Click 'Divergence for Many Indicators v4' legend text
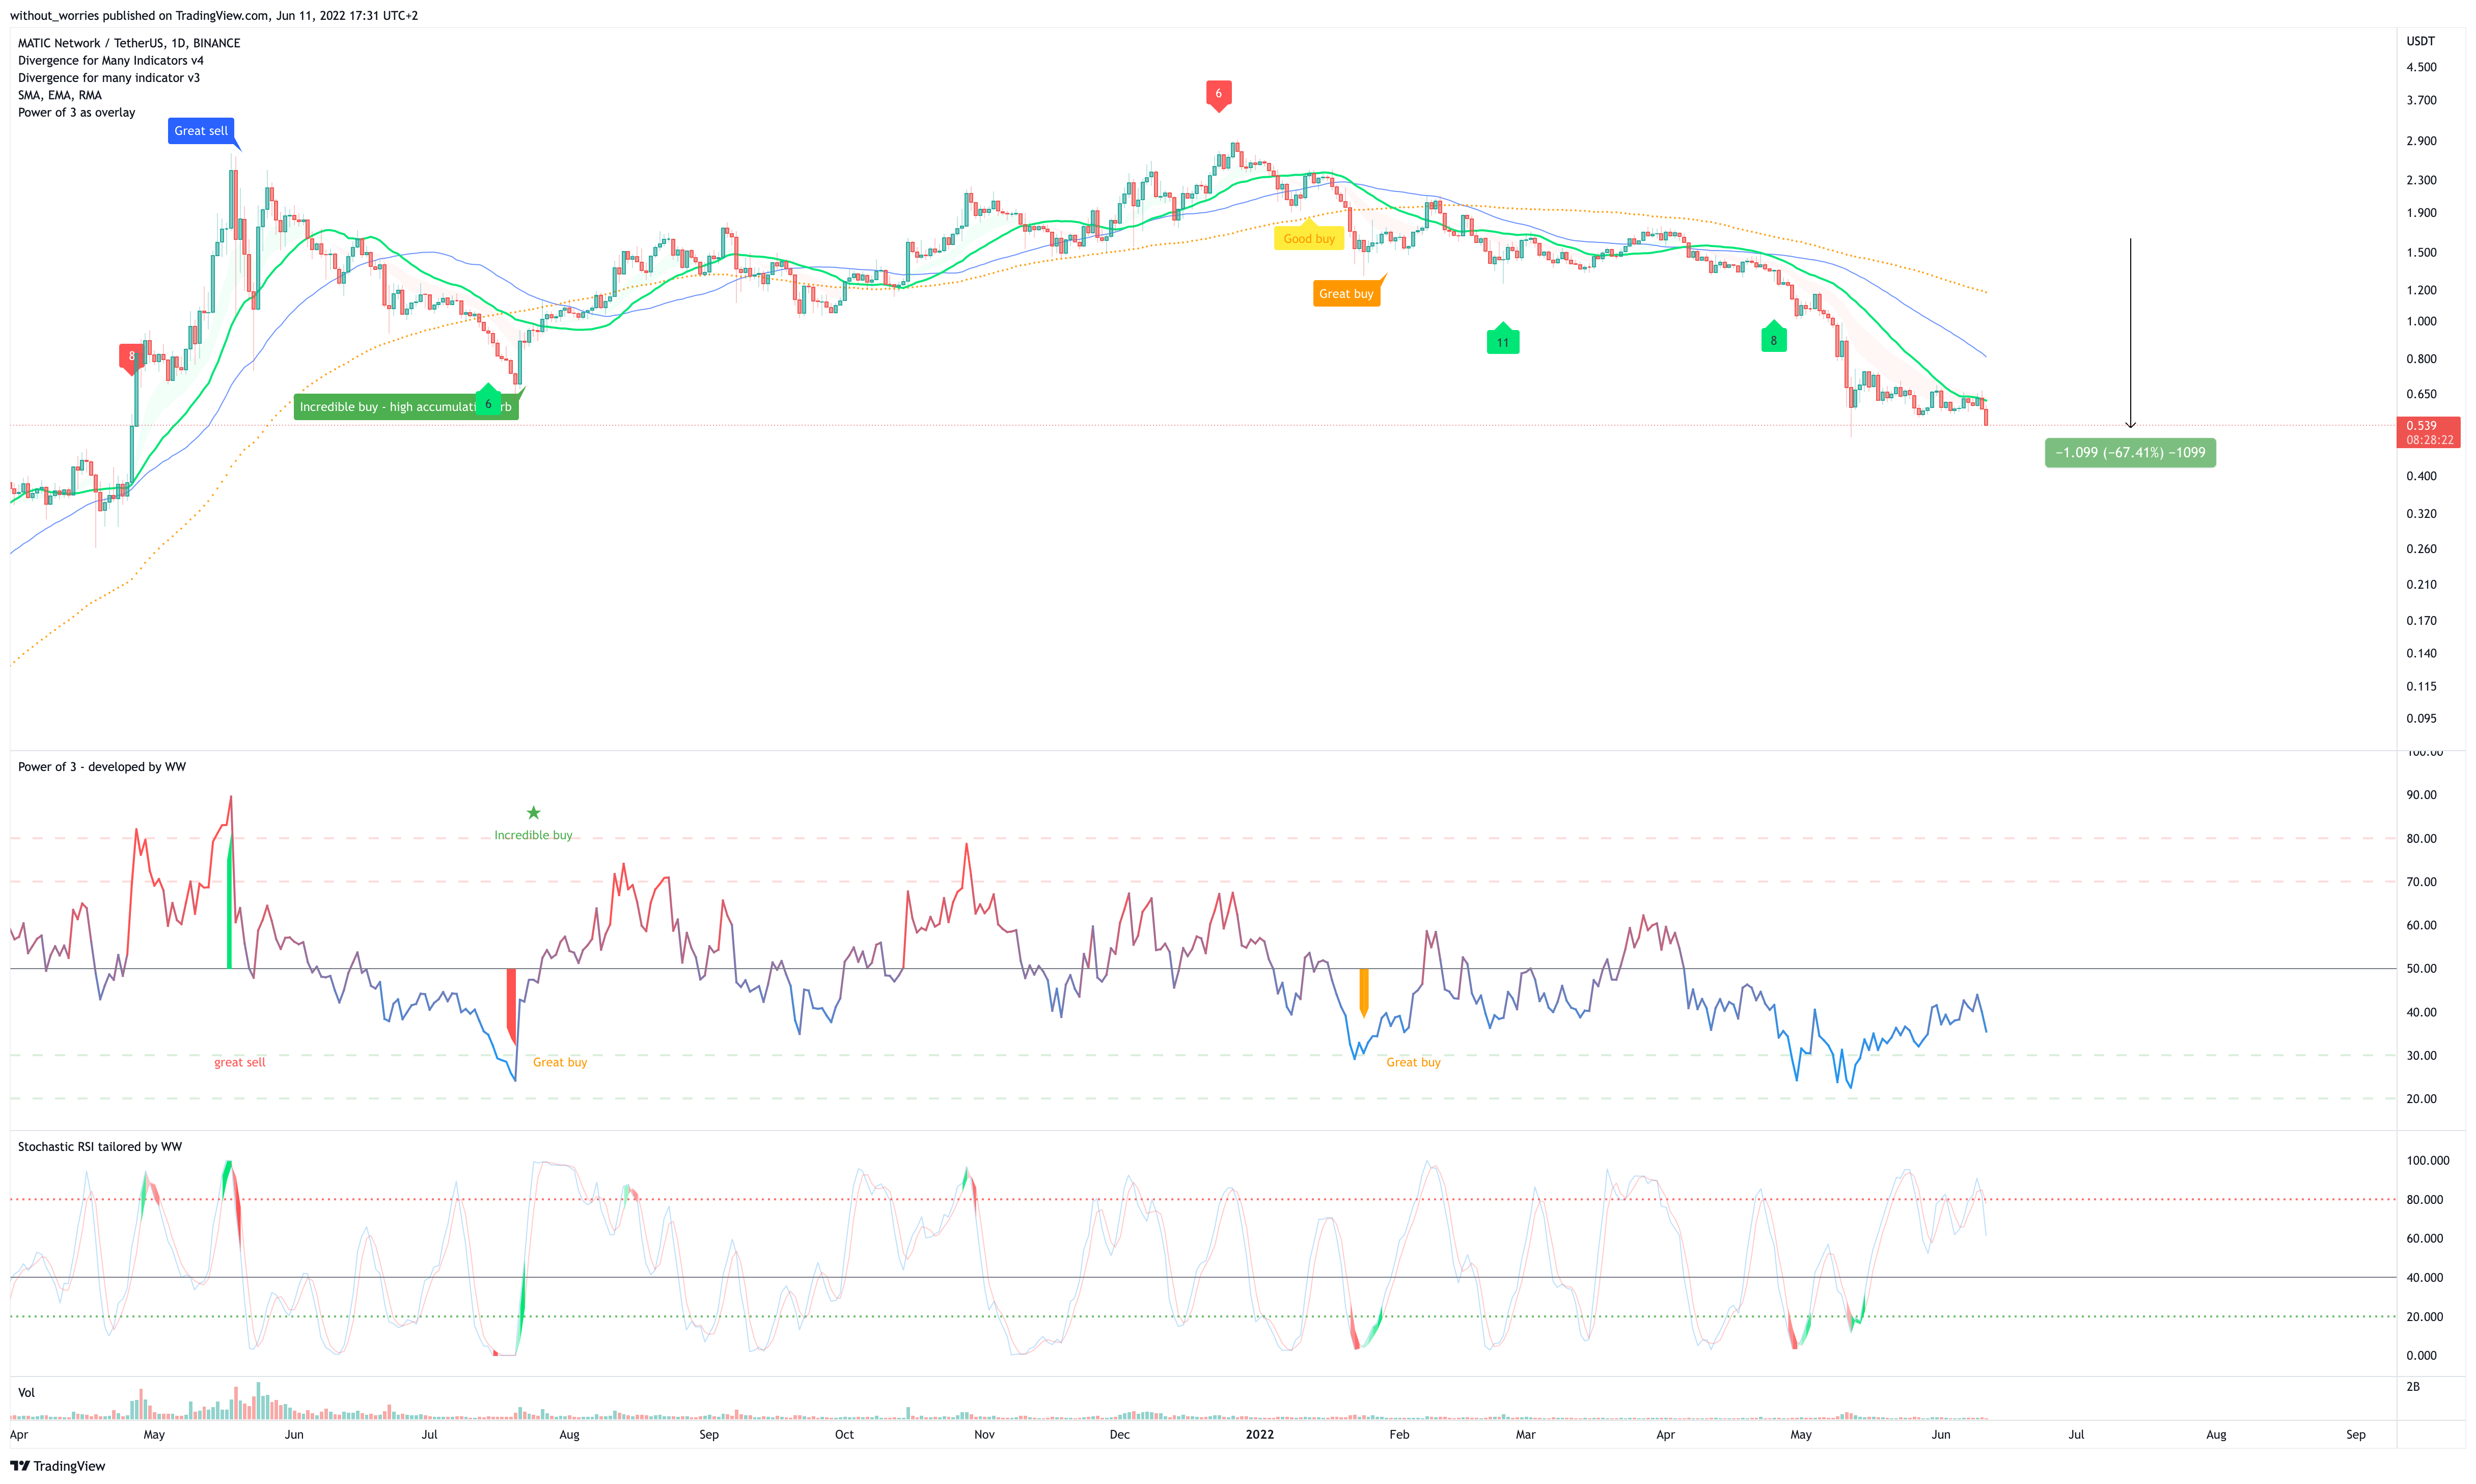 coord(111,60)
